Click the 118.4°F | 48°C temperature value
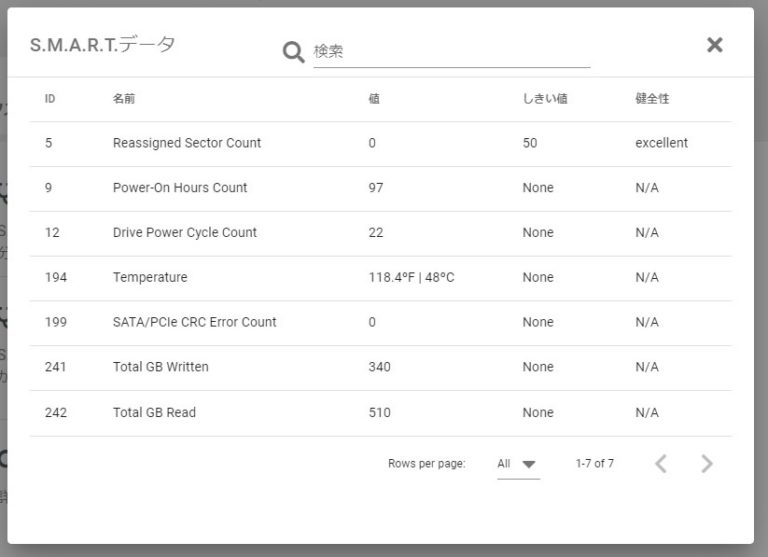 (411, 277)
